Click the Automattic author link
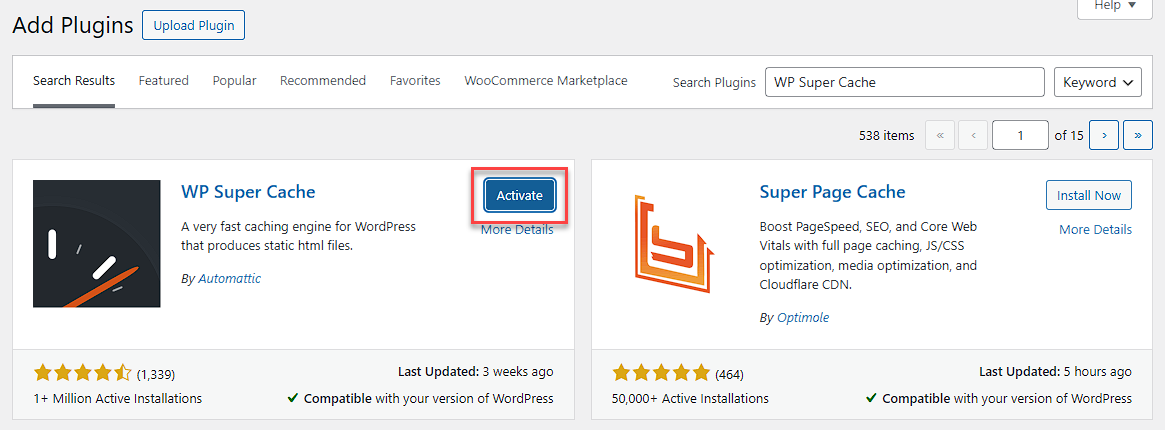Image resolution: width=1165 pixels, height=430 pixels. click(228, 279)
